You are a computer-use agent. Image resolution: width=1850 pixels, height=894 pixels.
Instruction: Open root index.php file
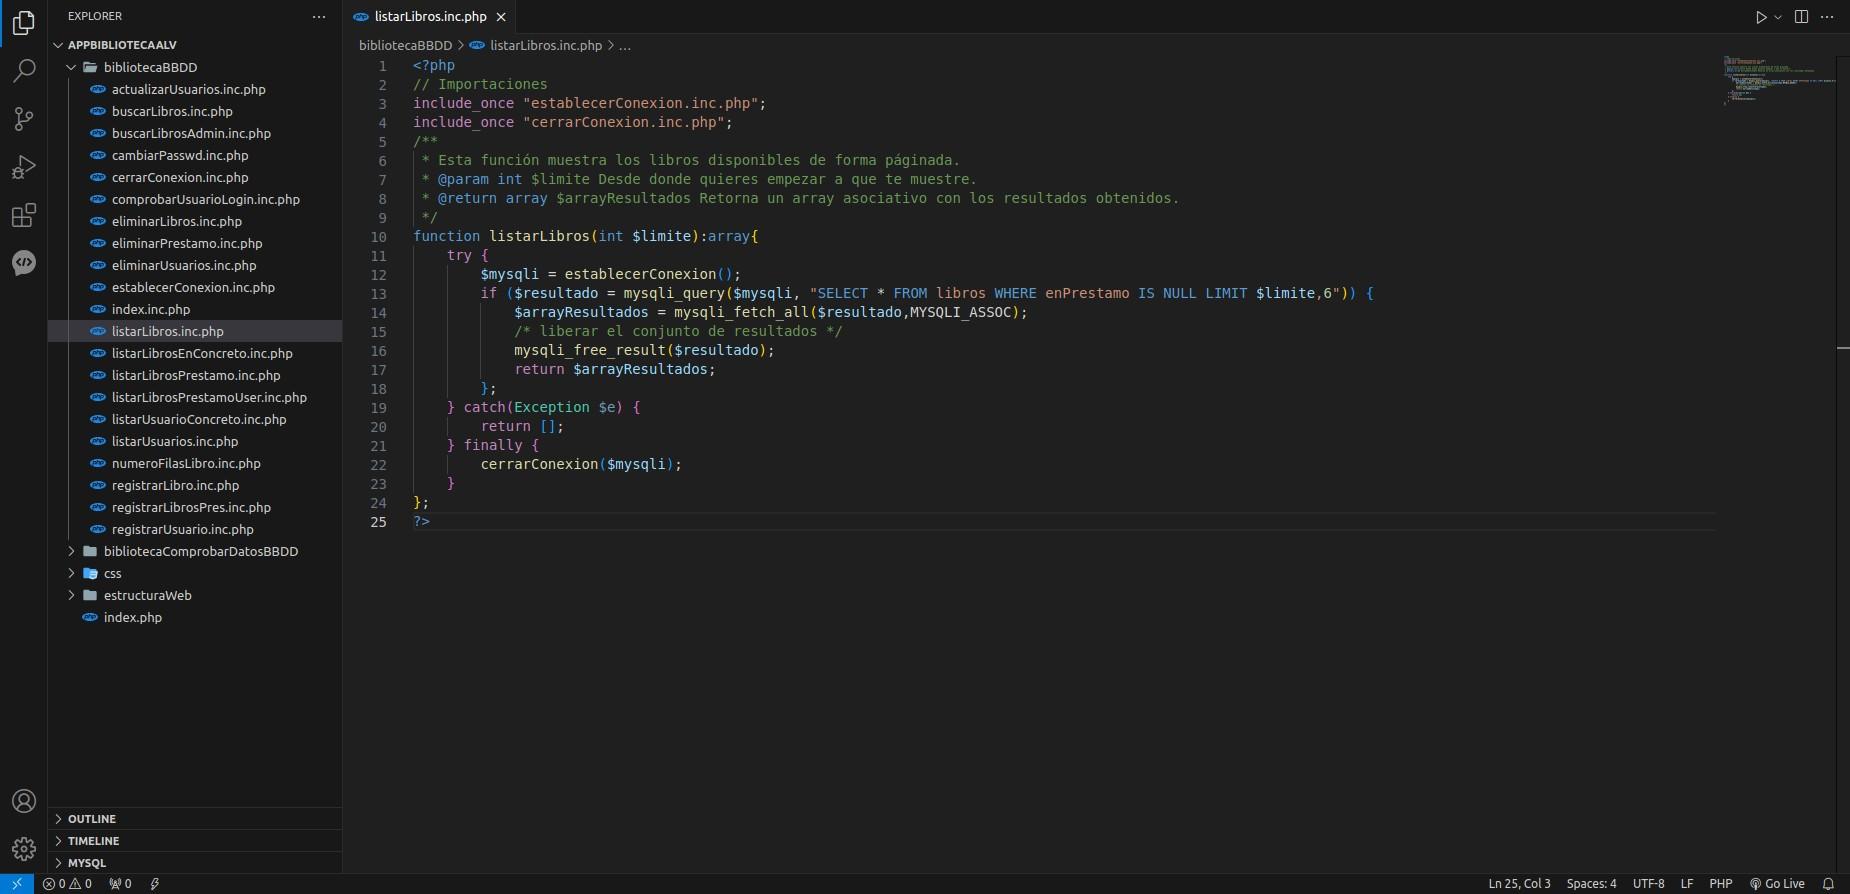coord(195,617)
